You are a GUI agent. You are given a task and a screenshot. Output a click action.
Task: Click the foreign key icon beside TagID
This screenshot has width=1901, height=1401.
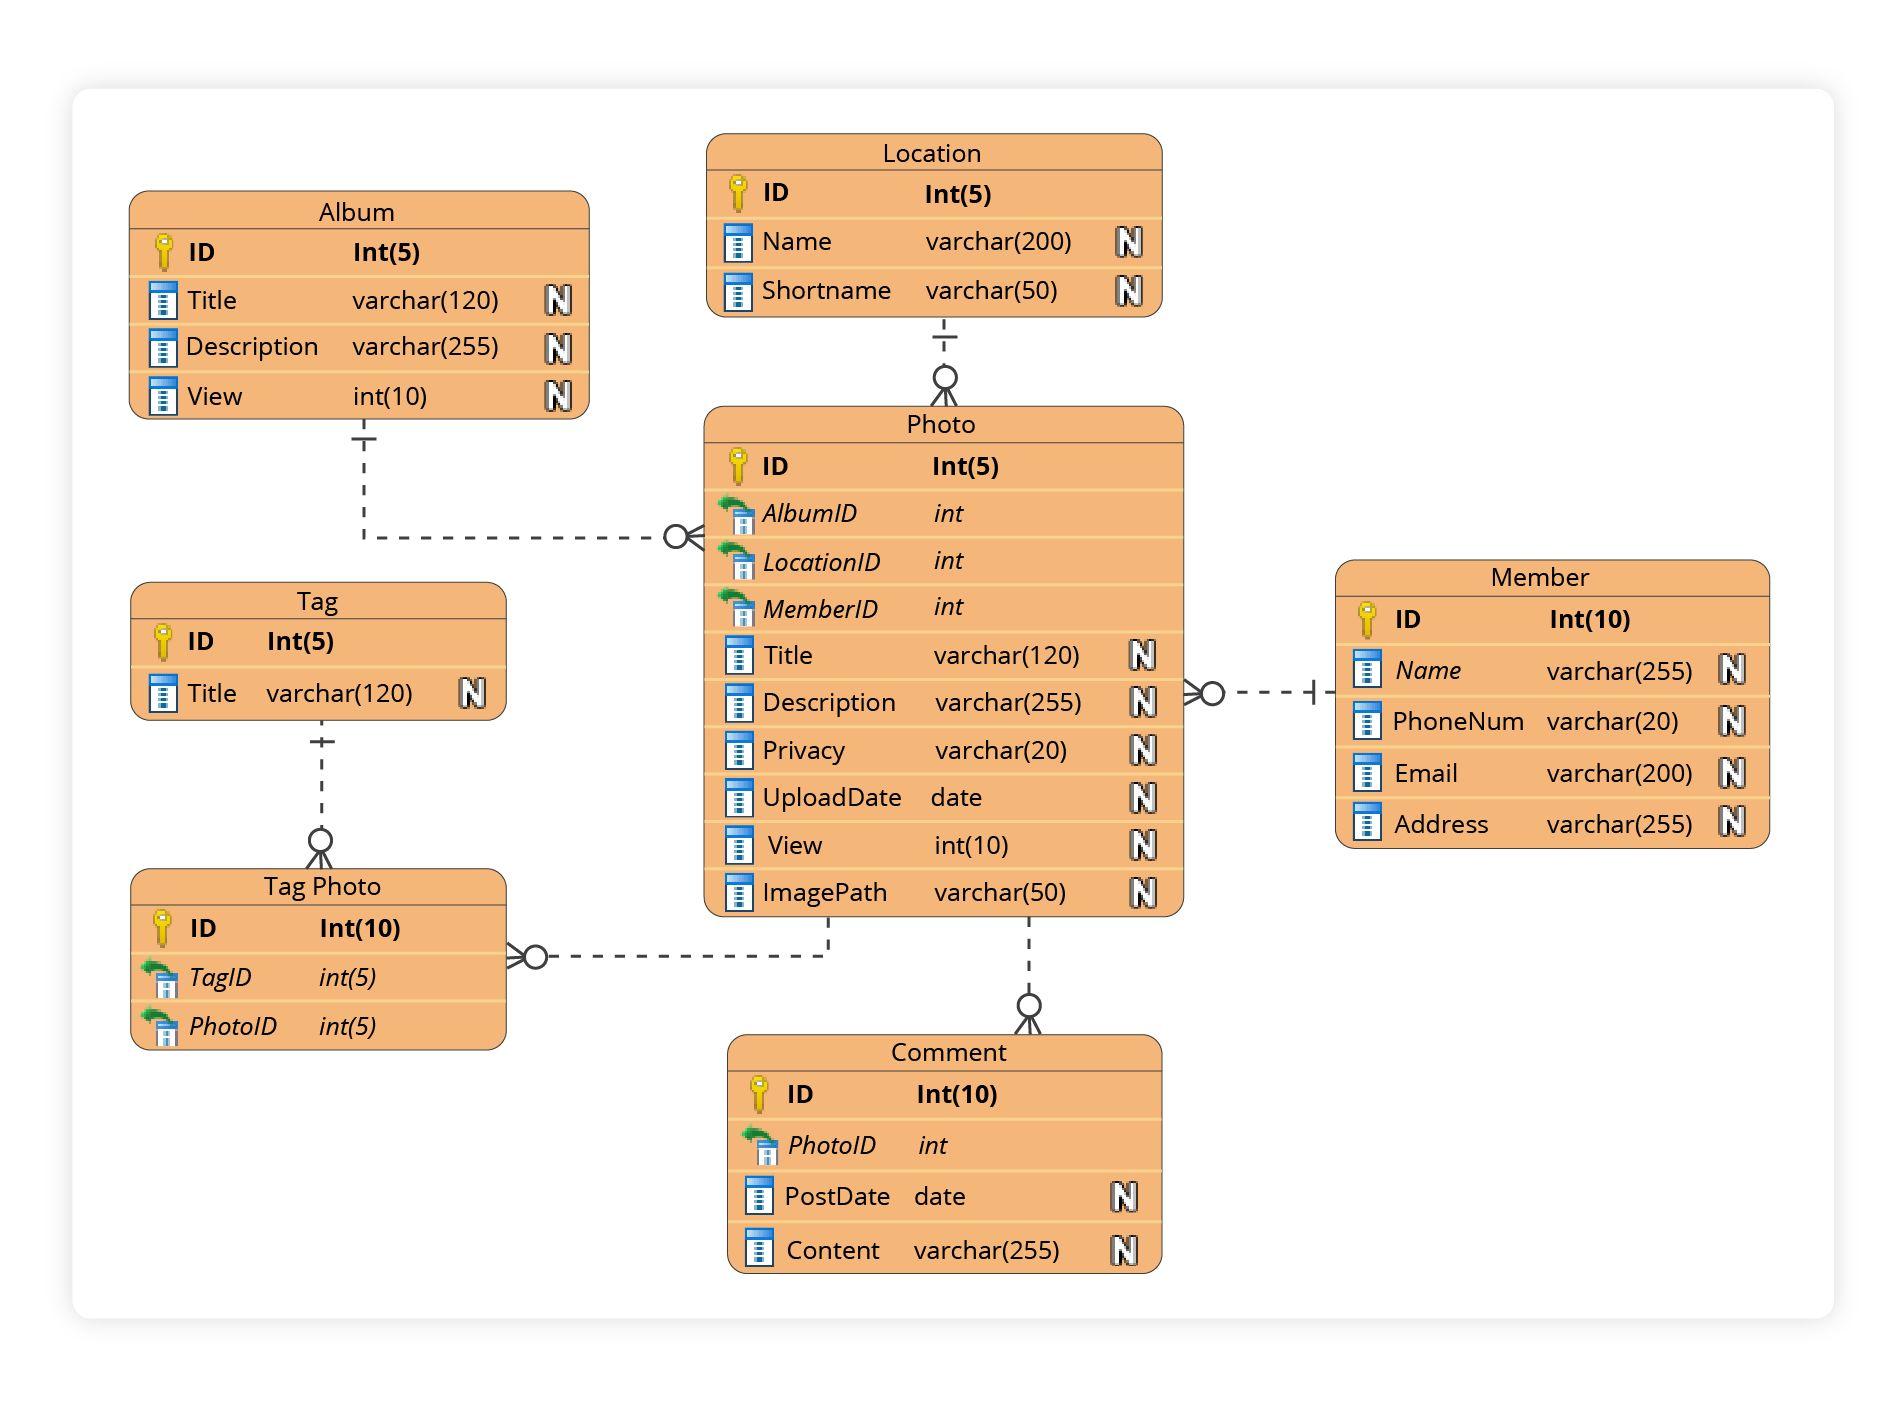click(161, 977)
